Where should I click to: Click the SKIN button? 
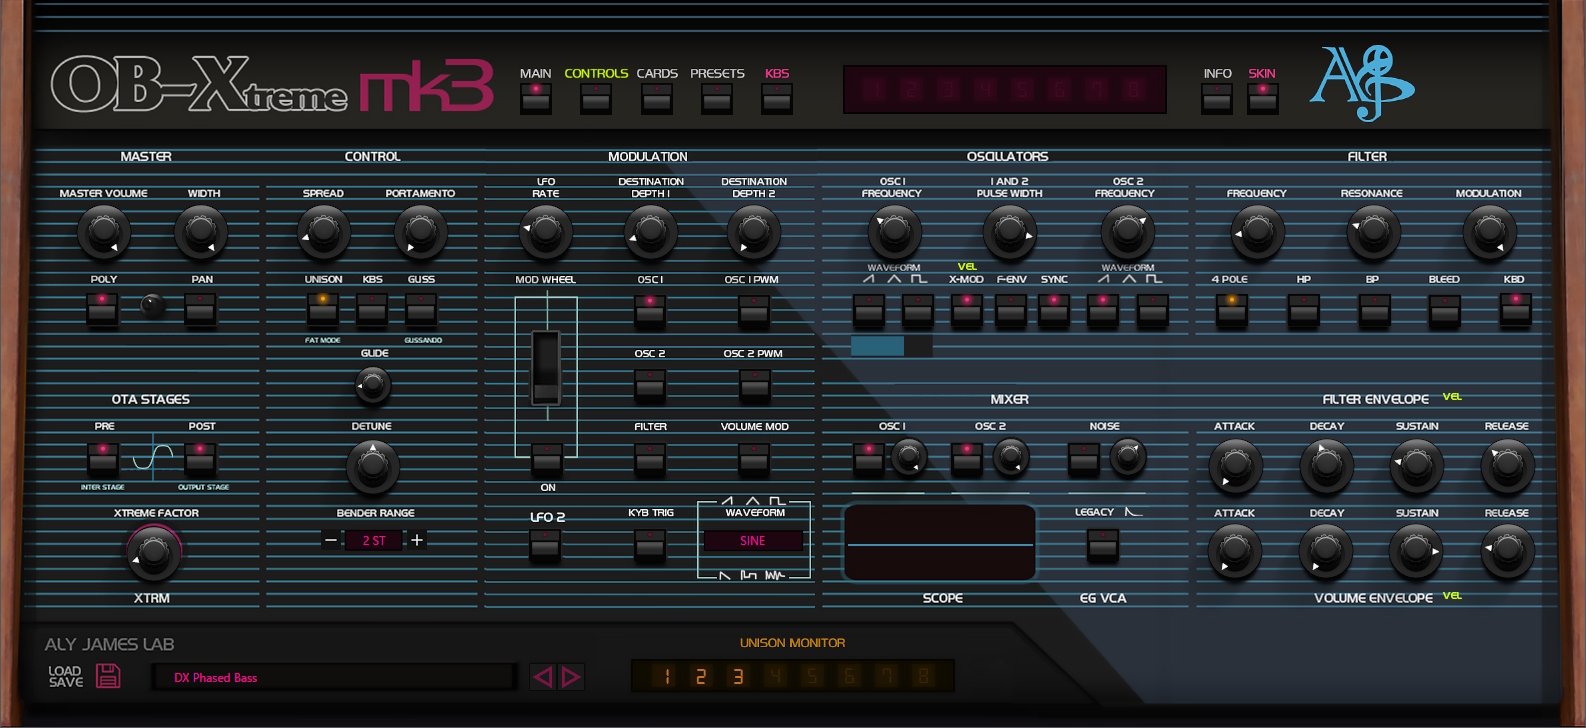point(1262,98)
